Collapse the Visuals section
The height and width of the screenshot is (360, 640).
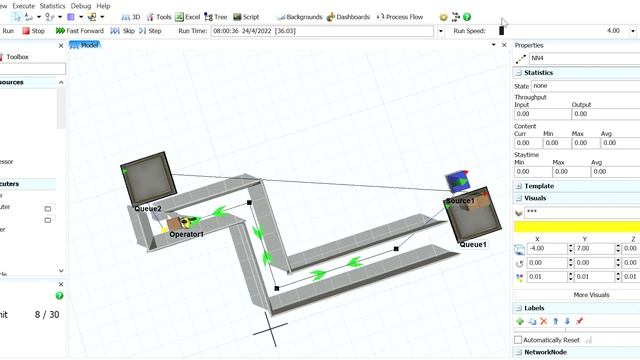coord(518,198)
